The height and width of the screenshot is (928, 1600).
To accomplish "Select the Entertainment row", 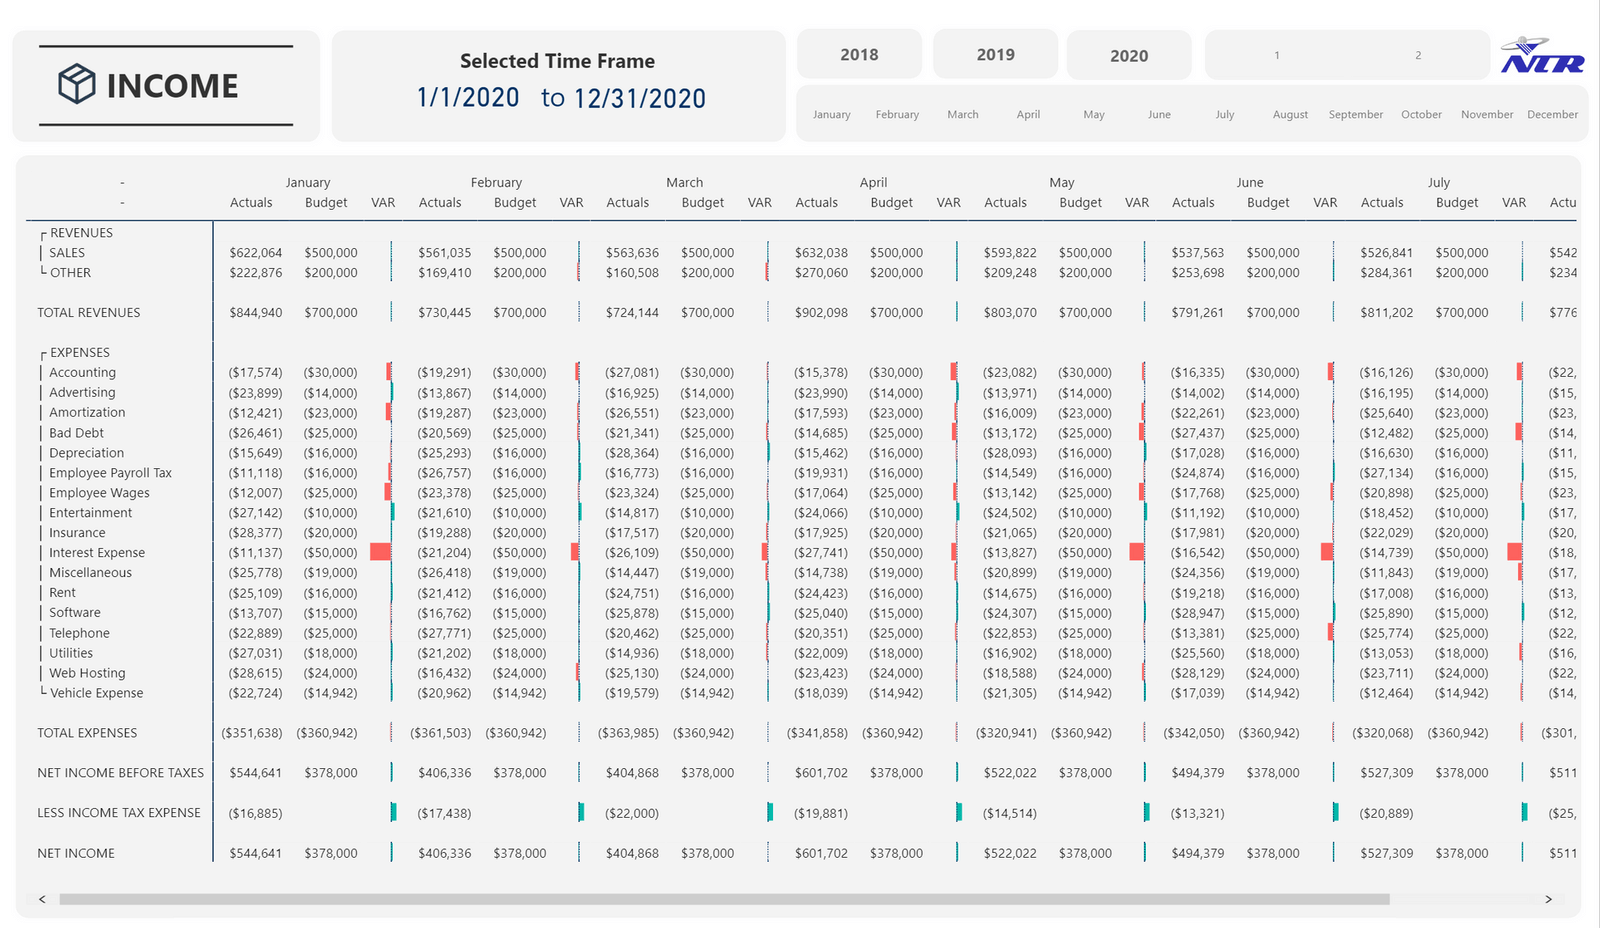I will pos(90,513).
